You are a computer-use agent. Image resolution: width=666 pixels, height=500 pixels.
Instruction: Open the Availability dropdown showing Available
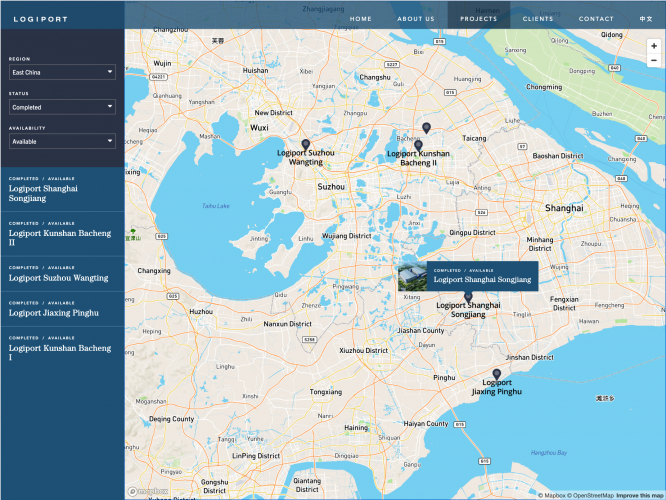coord(62,141)
